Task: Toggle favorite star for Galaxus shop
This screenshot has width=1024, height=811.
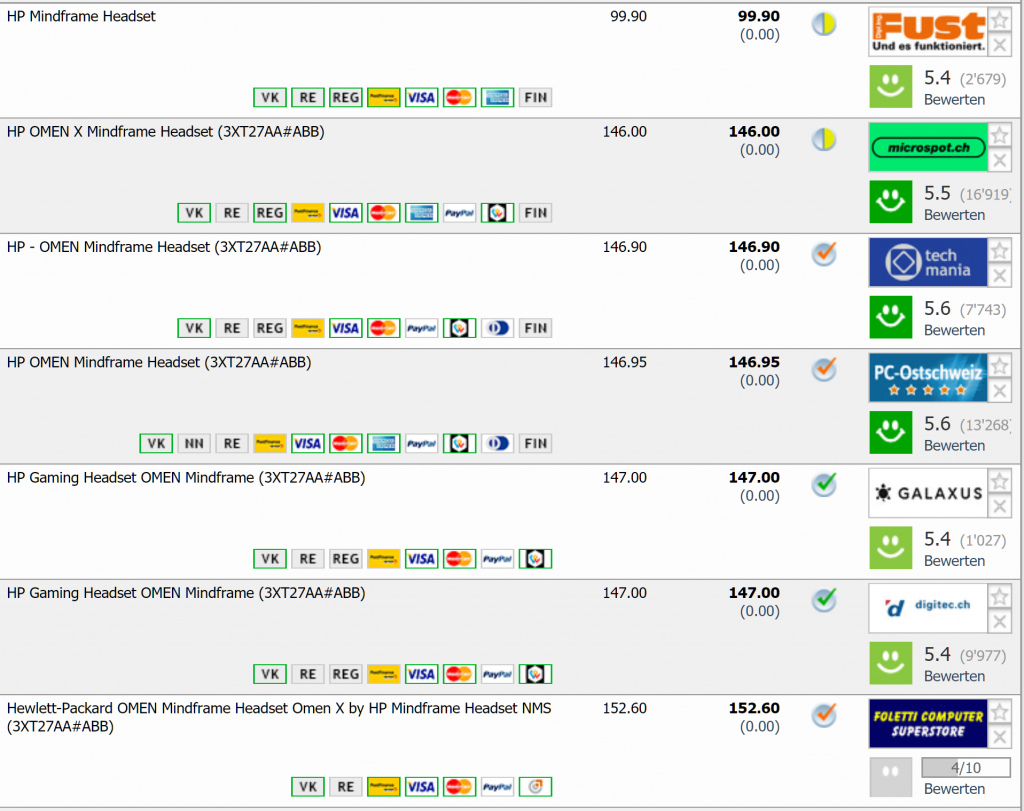Action: pos(999,481)
